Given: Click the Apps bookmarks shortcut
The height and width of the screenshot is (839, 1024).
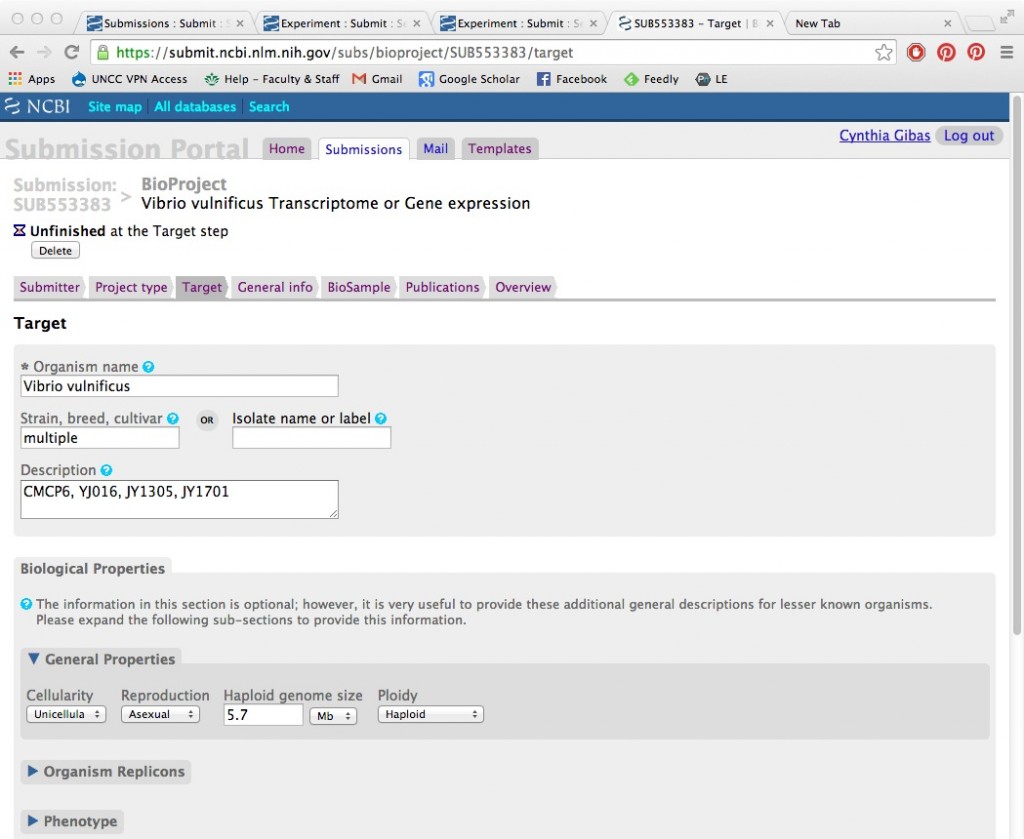Looking at the screenshot, I should pyautogui.click(x=32, y=79).
